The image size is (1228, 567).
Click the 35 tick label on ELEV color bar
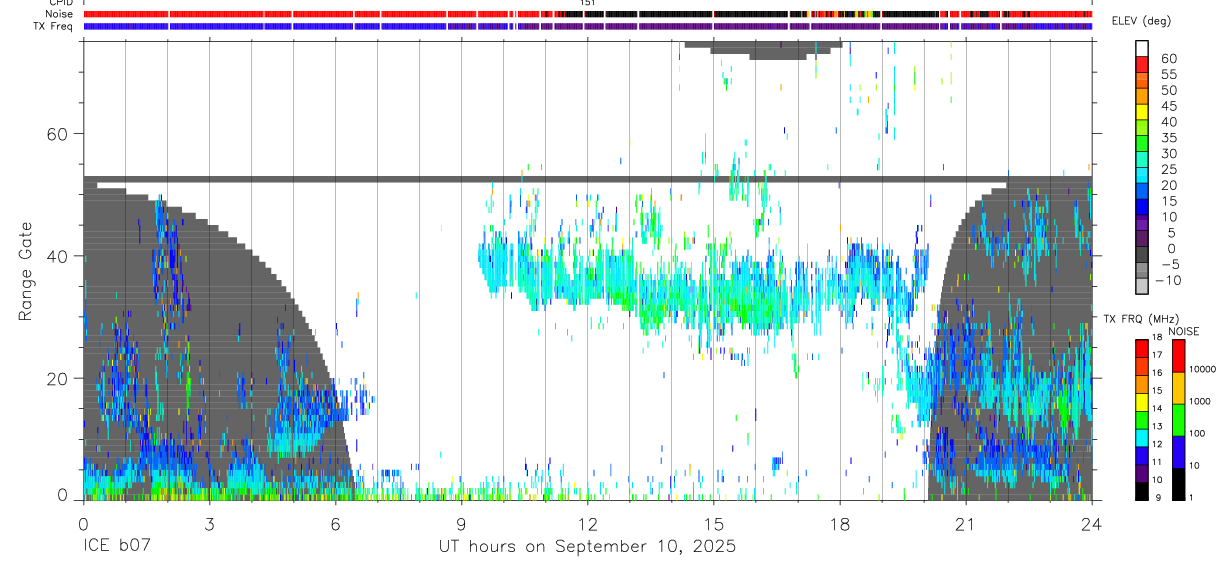1168,138
